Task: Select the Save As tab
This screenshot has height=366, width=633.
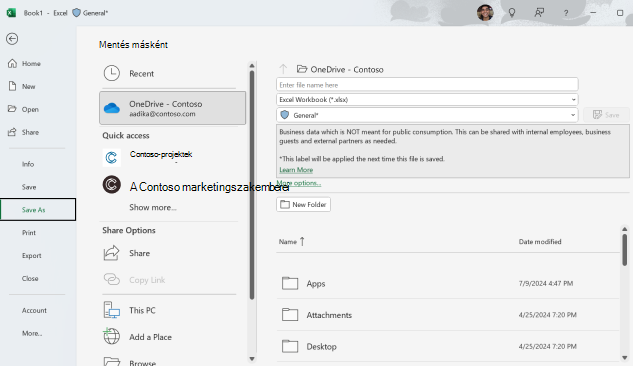Action: 38,209
